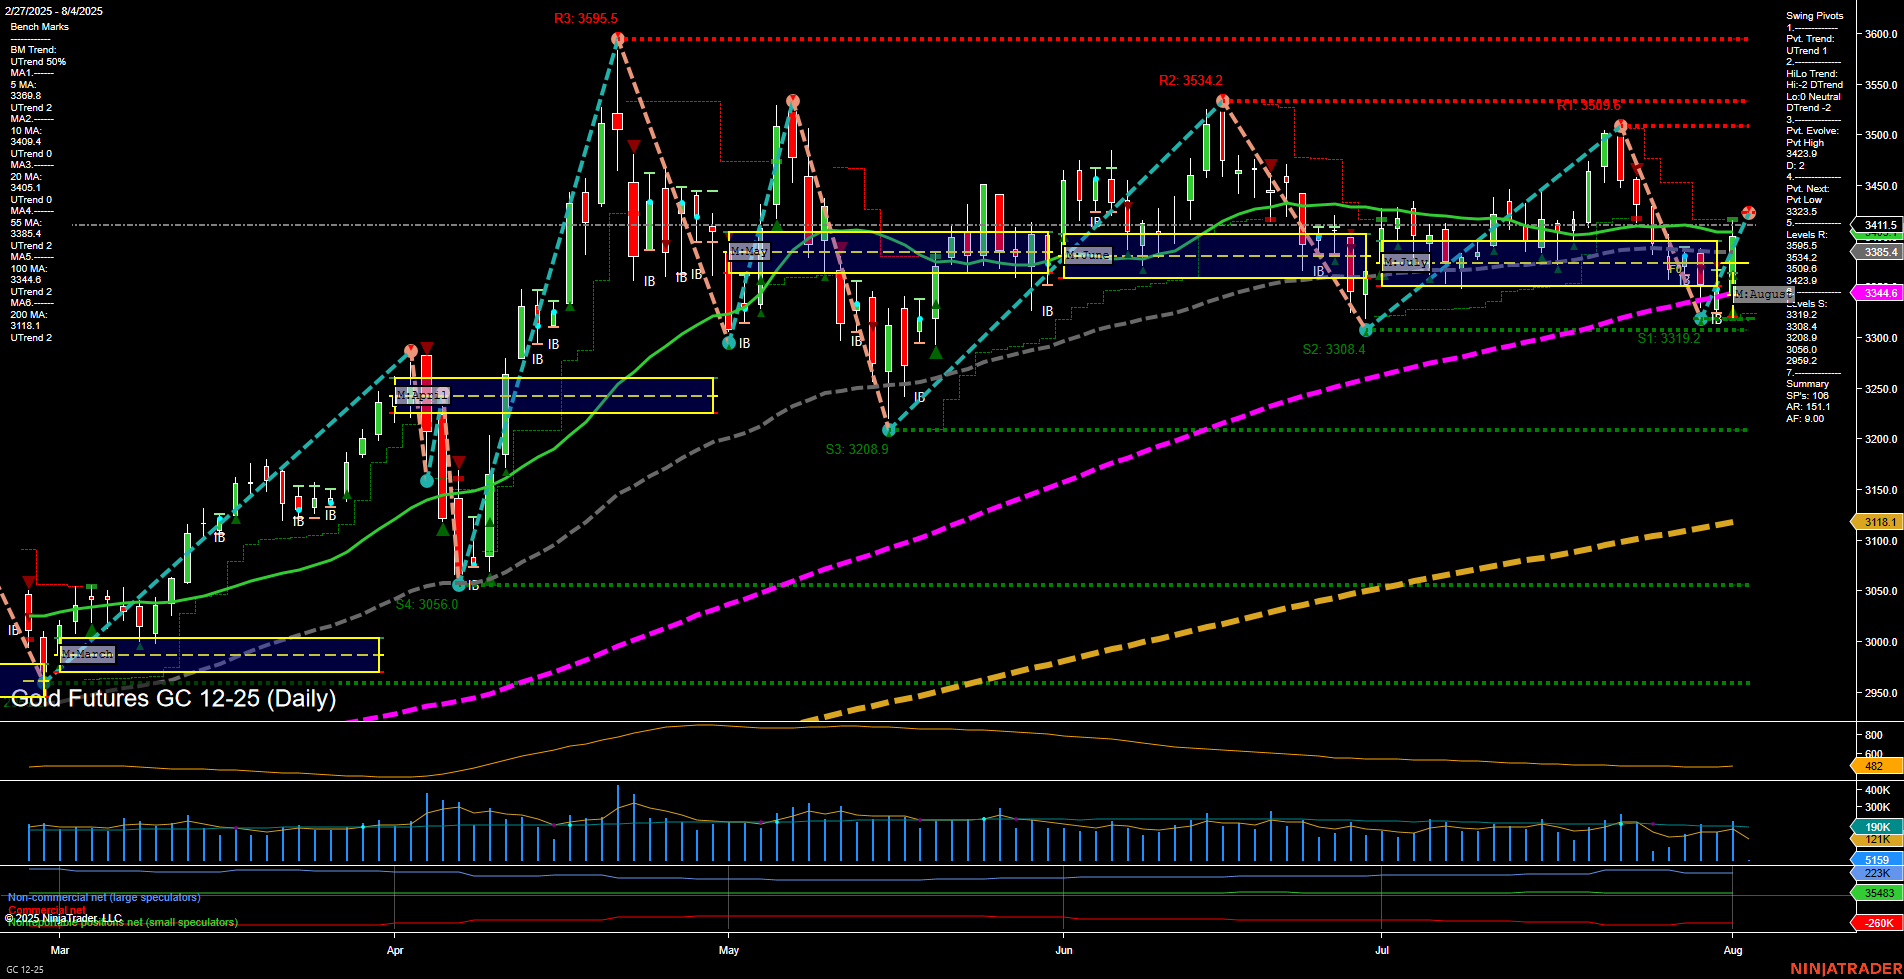Click the M:June monthly range label
The height and width of the screenshot is (979, 1904).
pos(1088,256)
